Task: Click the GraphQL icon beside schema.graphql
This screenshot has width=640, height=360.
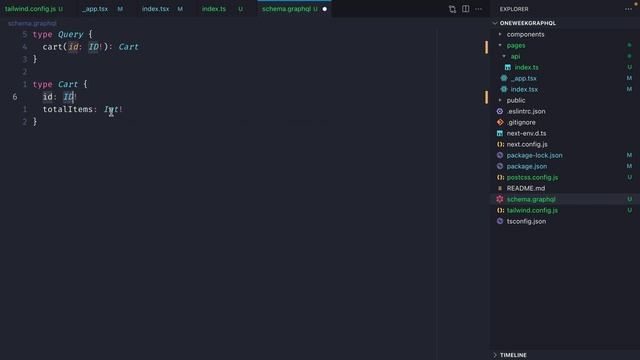Action: (500, 199)
